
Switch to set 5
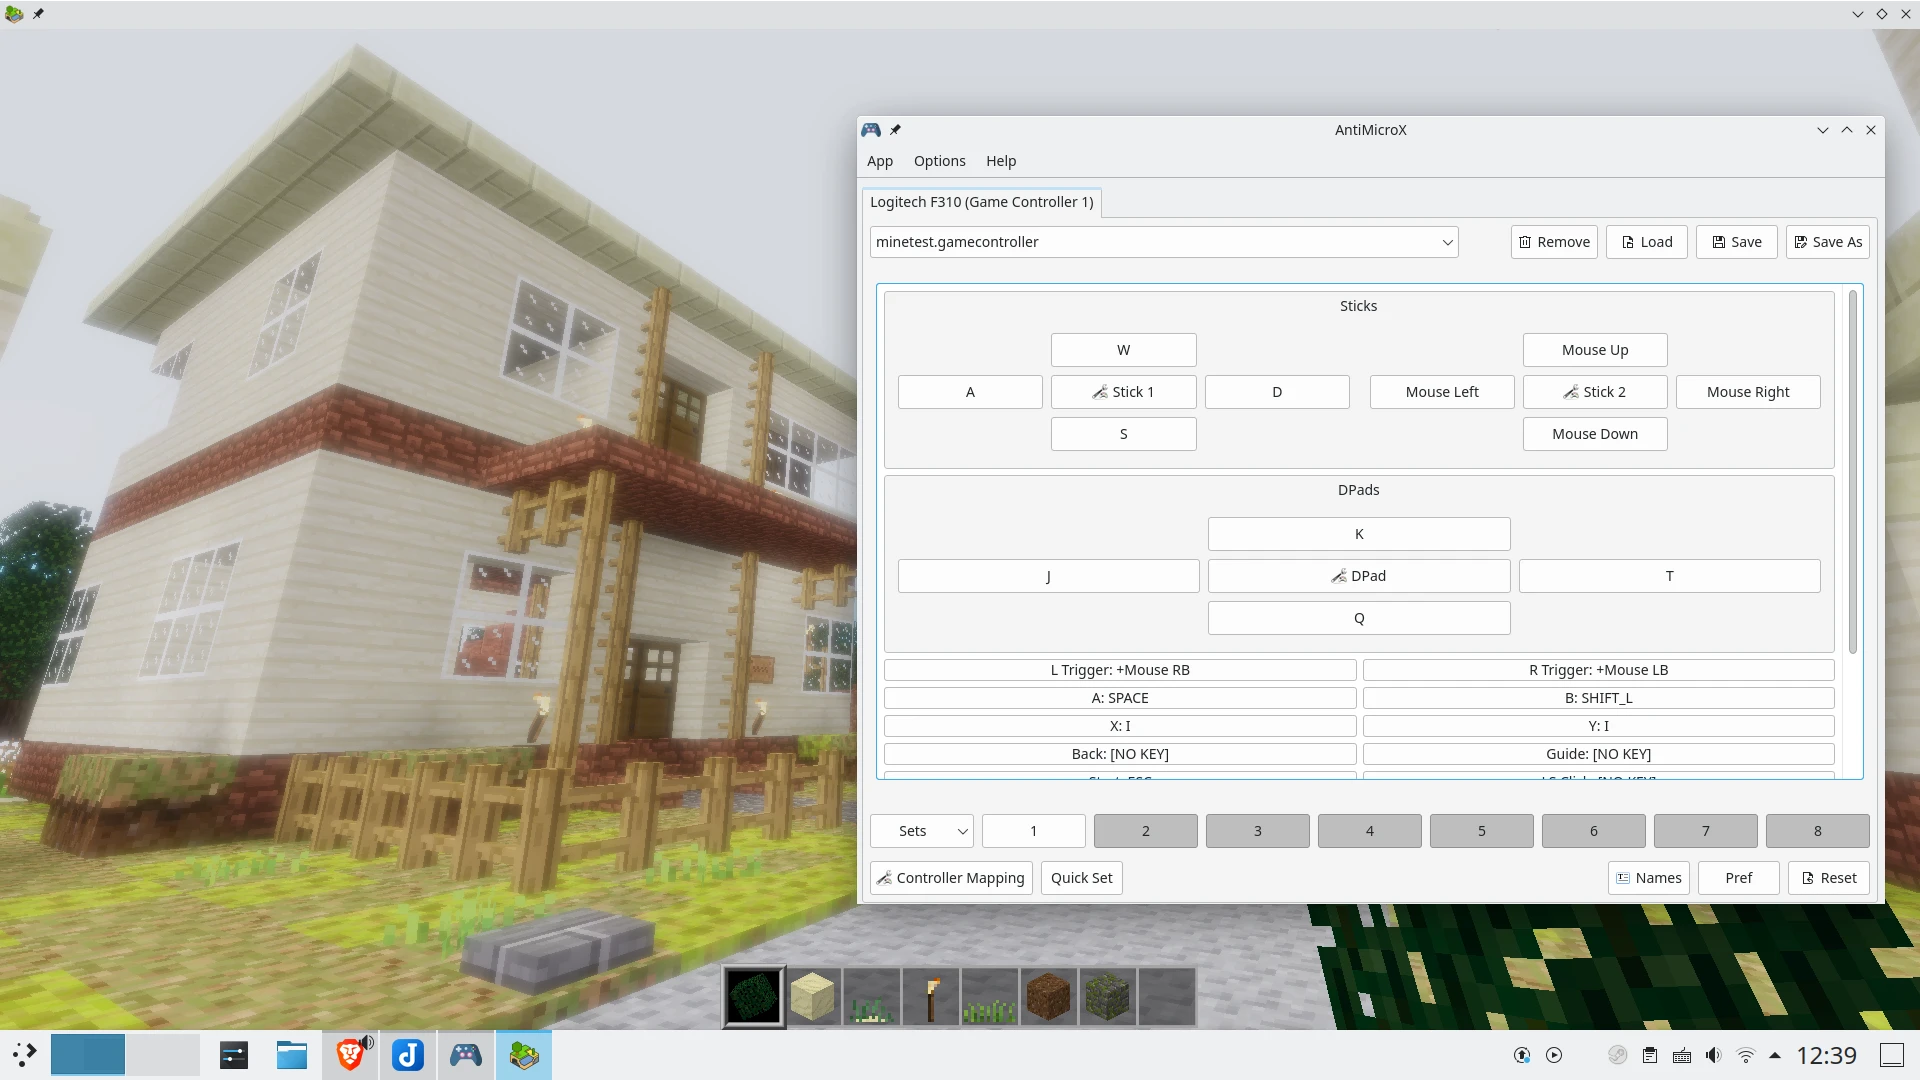coord(1481,831)
